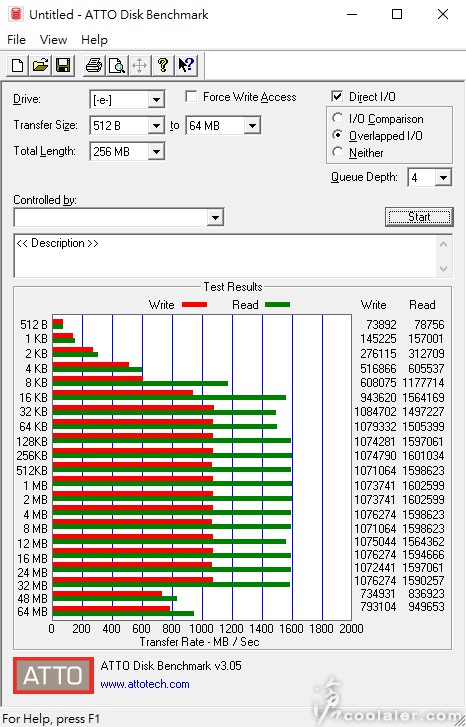The image size is (466, 727).
Task: Click the red Write legend swatch
Action: [194, 305]
